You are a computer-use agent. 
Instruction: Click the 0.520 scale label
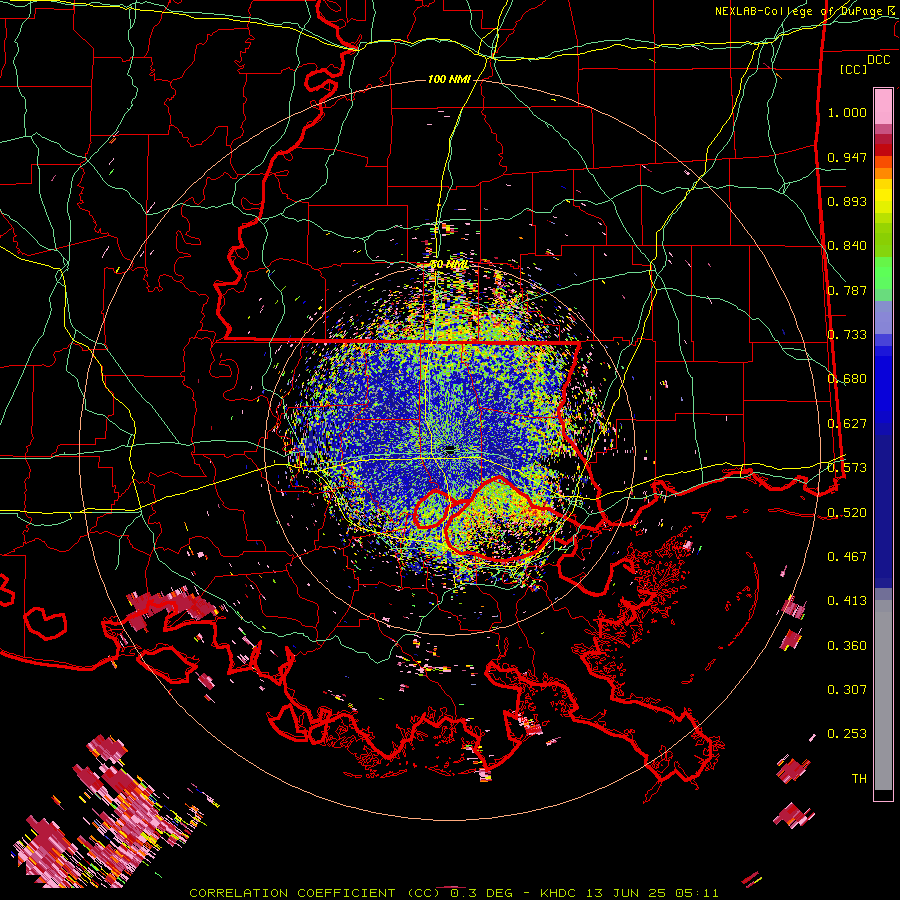point(847,513)
